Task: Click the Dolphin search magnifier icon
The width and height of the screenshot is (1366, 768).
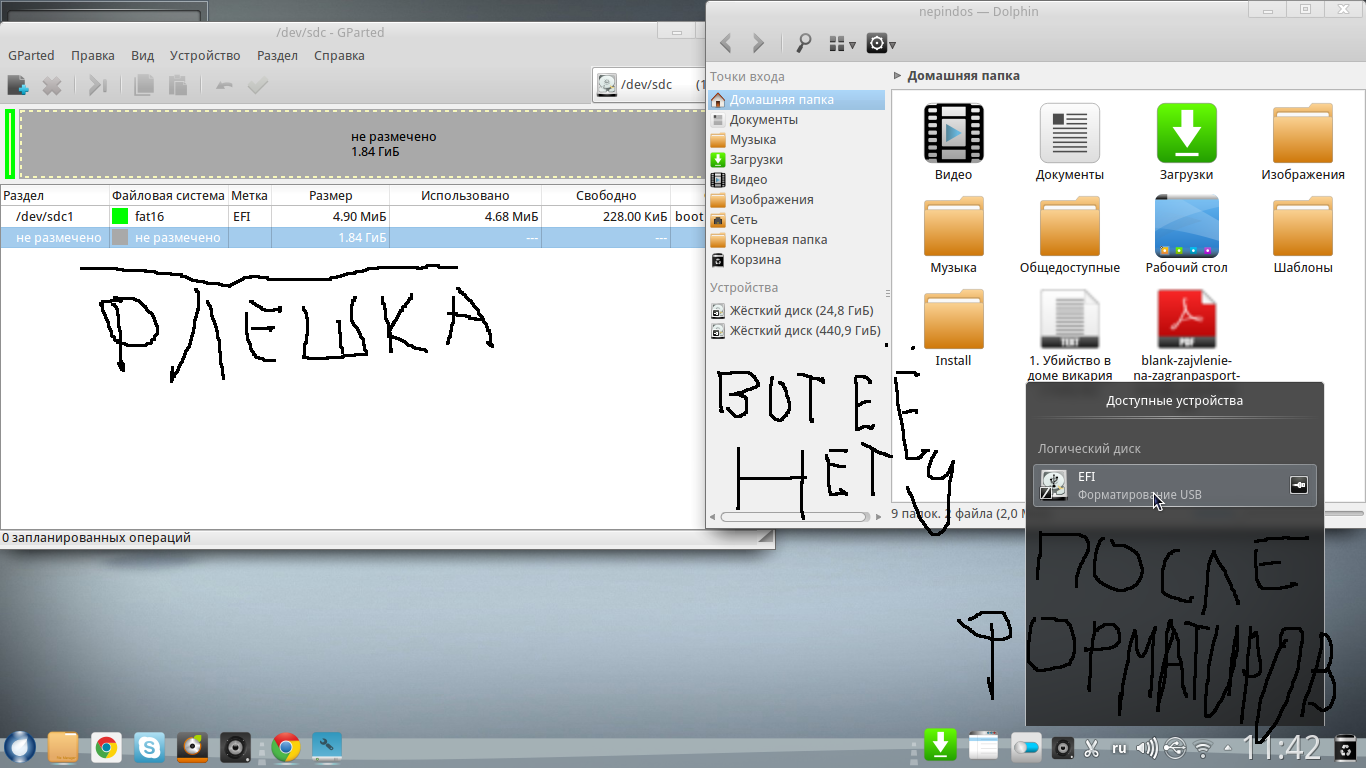Action: point(803,43)
